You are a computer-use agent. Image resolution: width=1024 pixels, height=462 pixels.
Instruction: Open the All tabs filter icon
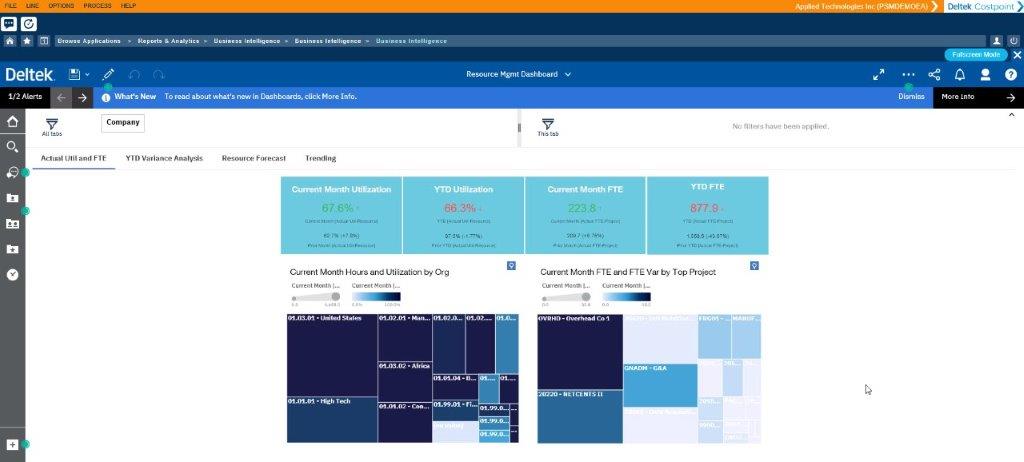tap(52, 124)
